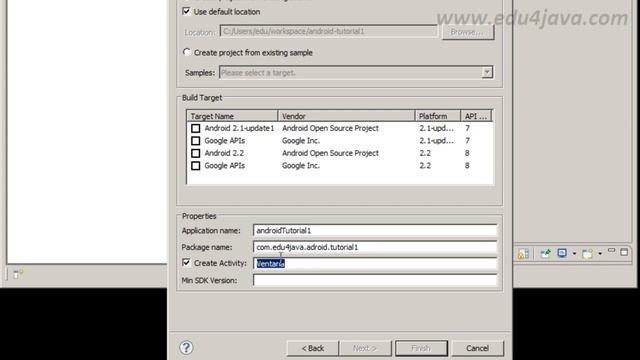Click the Finish button
This screenshot has height=360, width=640.
click(x=421, y=348)
